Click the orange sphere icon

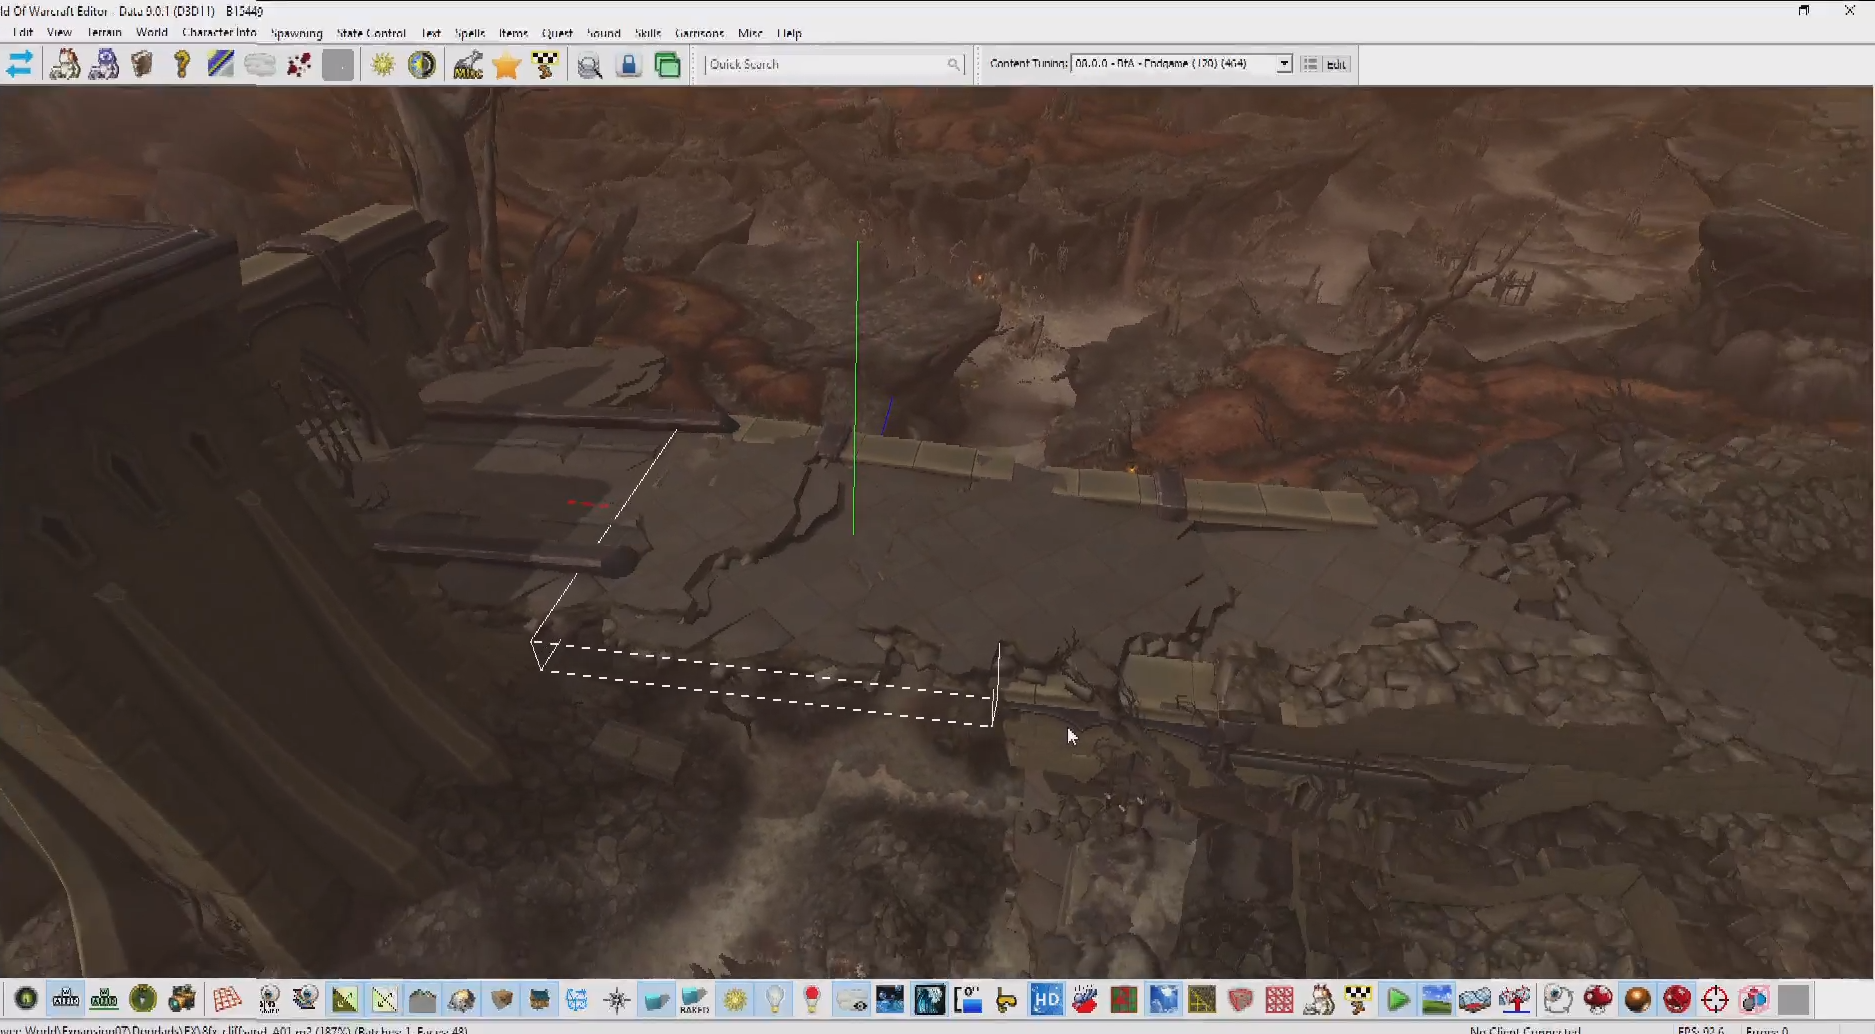(x=1637, y=998)
